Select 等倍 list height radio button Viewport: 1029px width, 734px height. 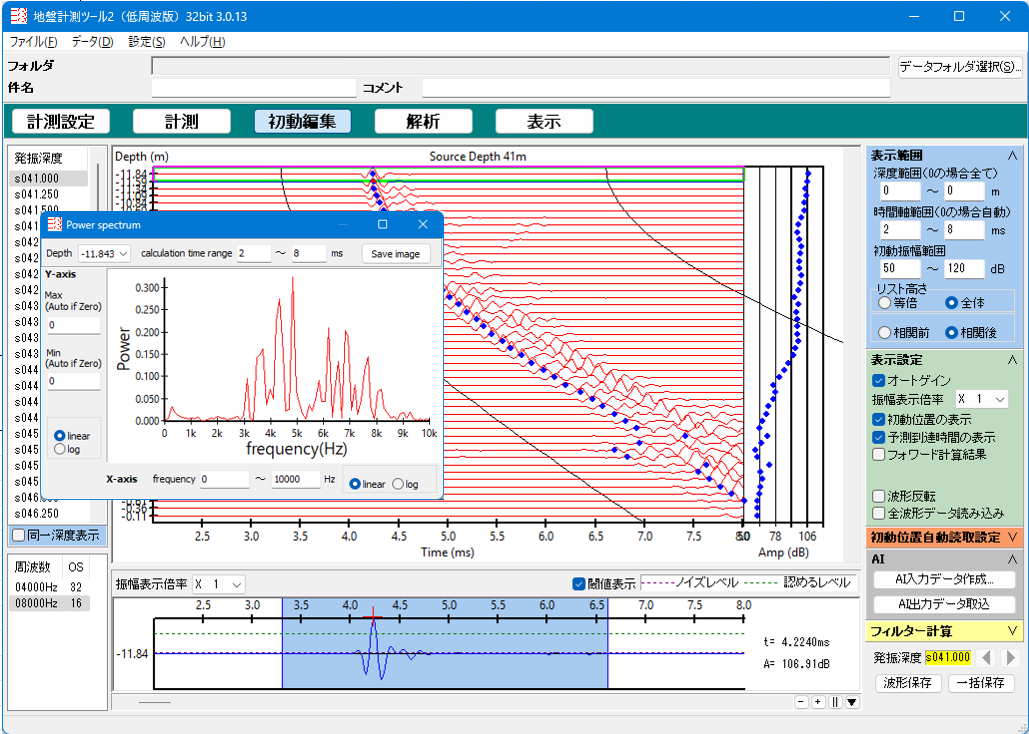(885, 303)
